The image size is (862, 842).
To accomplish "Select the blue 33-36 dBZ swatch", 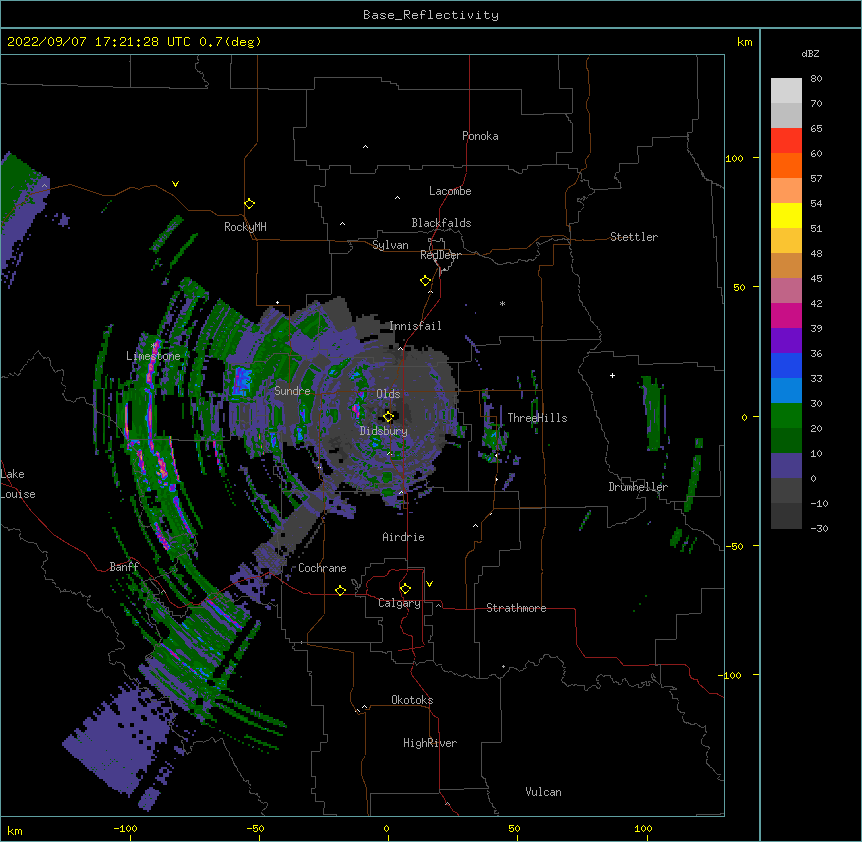I will coord(786,365).
